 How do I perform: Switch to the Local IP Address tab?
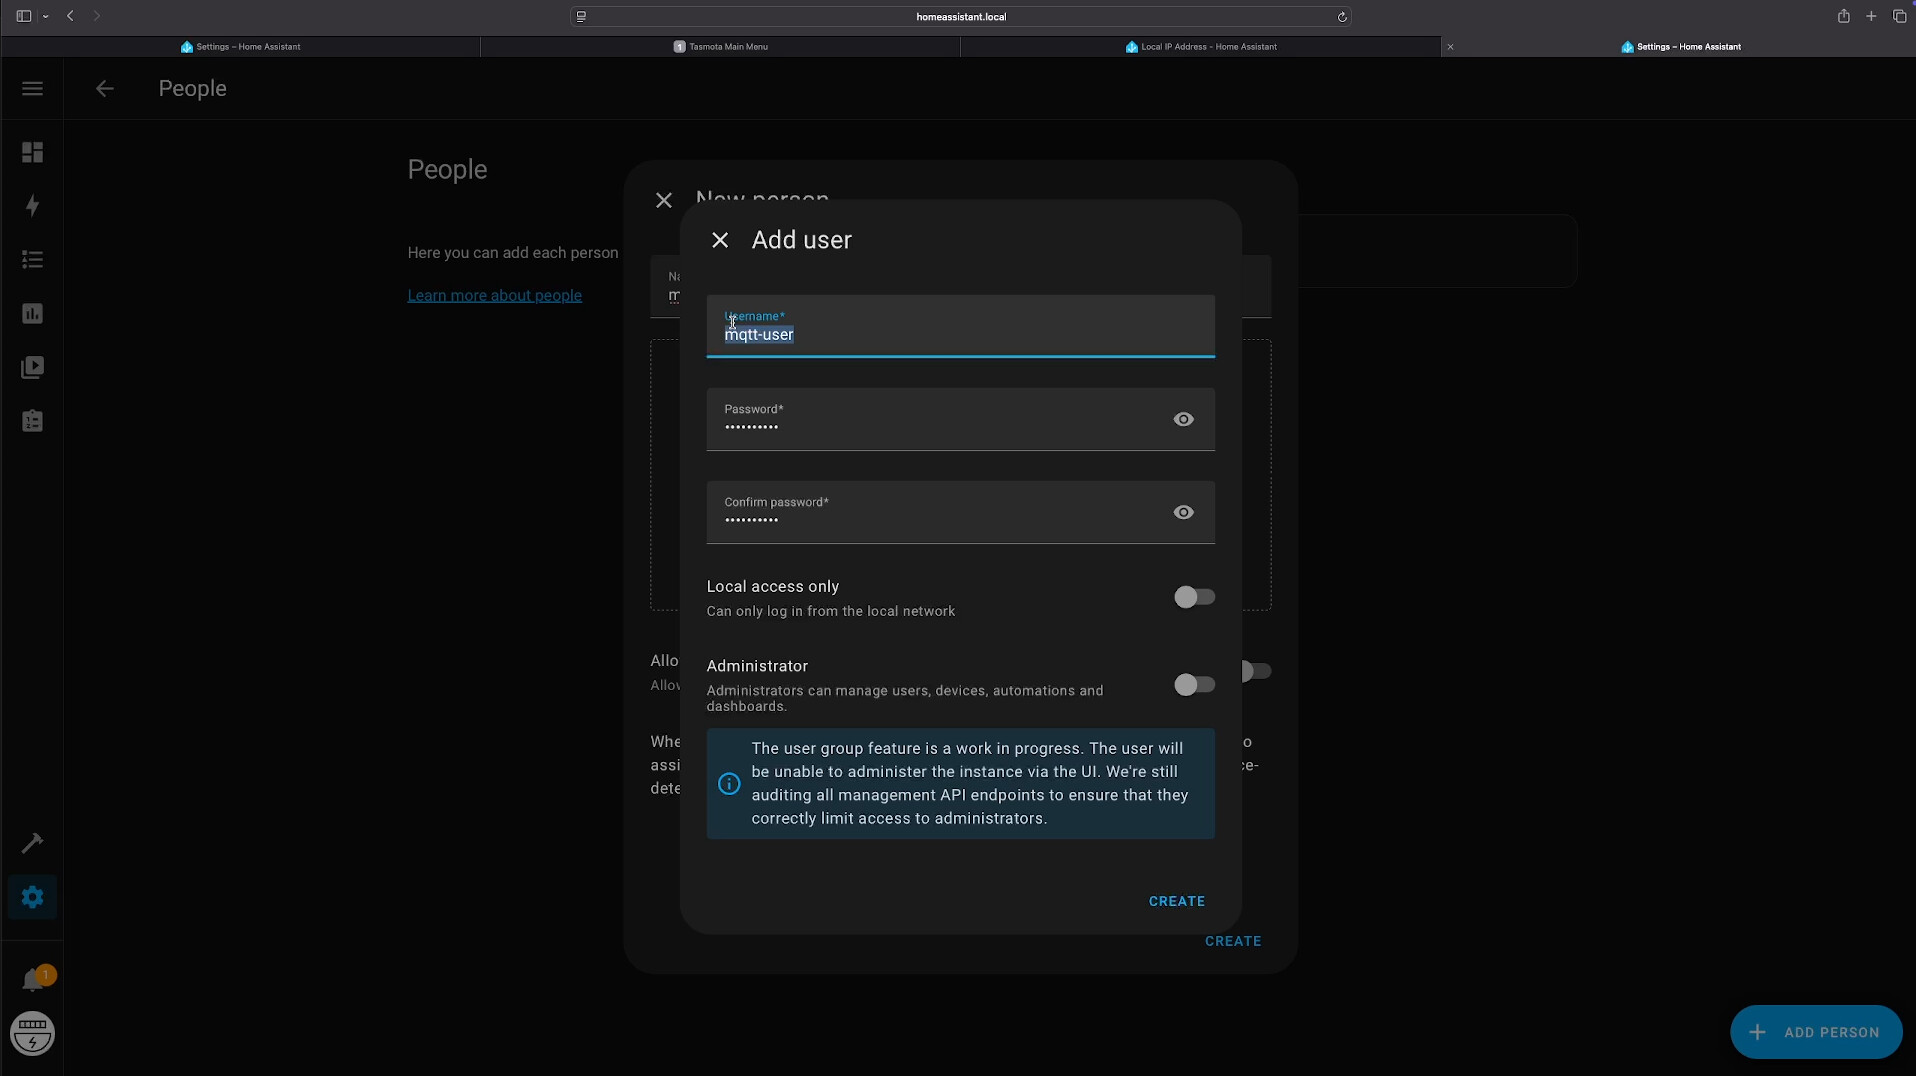pos(1200,47)
